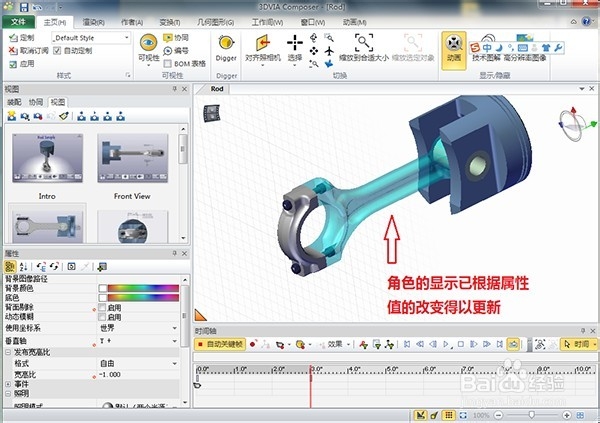
Task: Click the timeline play button
Action: [447, 344]
